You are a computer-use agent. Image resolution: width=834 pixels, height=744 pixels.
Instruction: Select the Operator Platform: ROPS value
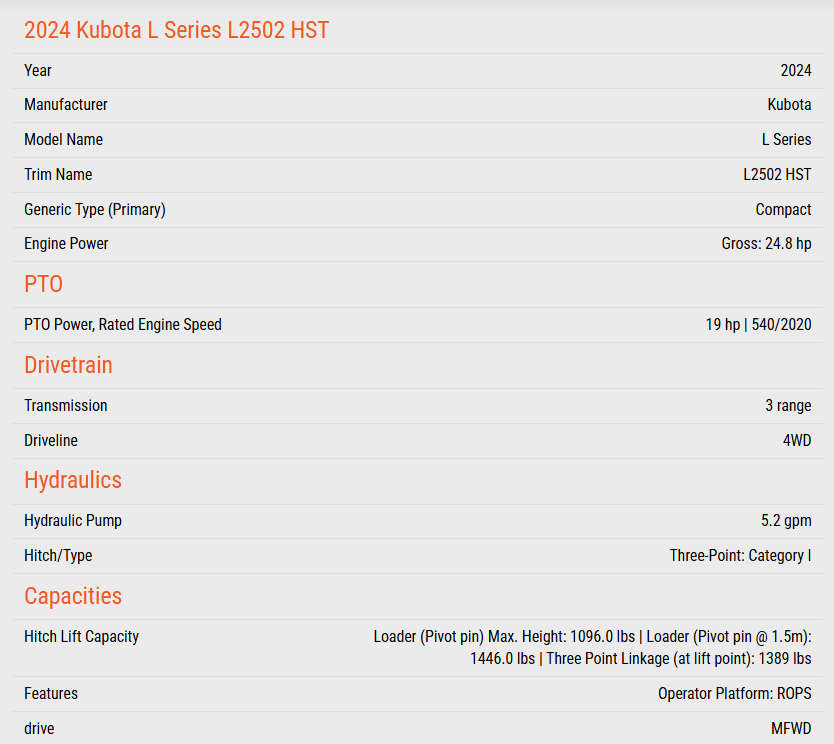tap(734, 694)
